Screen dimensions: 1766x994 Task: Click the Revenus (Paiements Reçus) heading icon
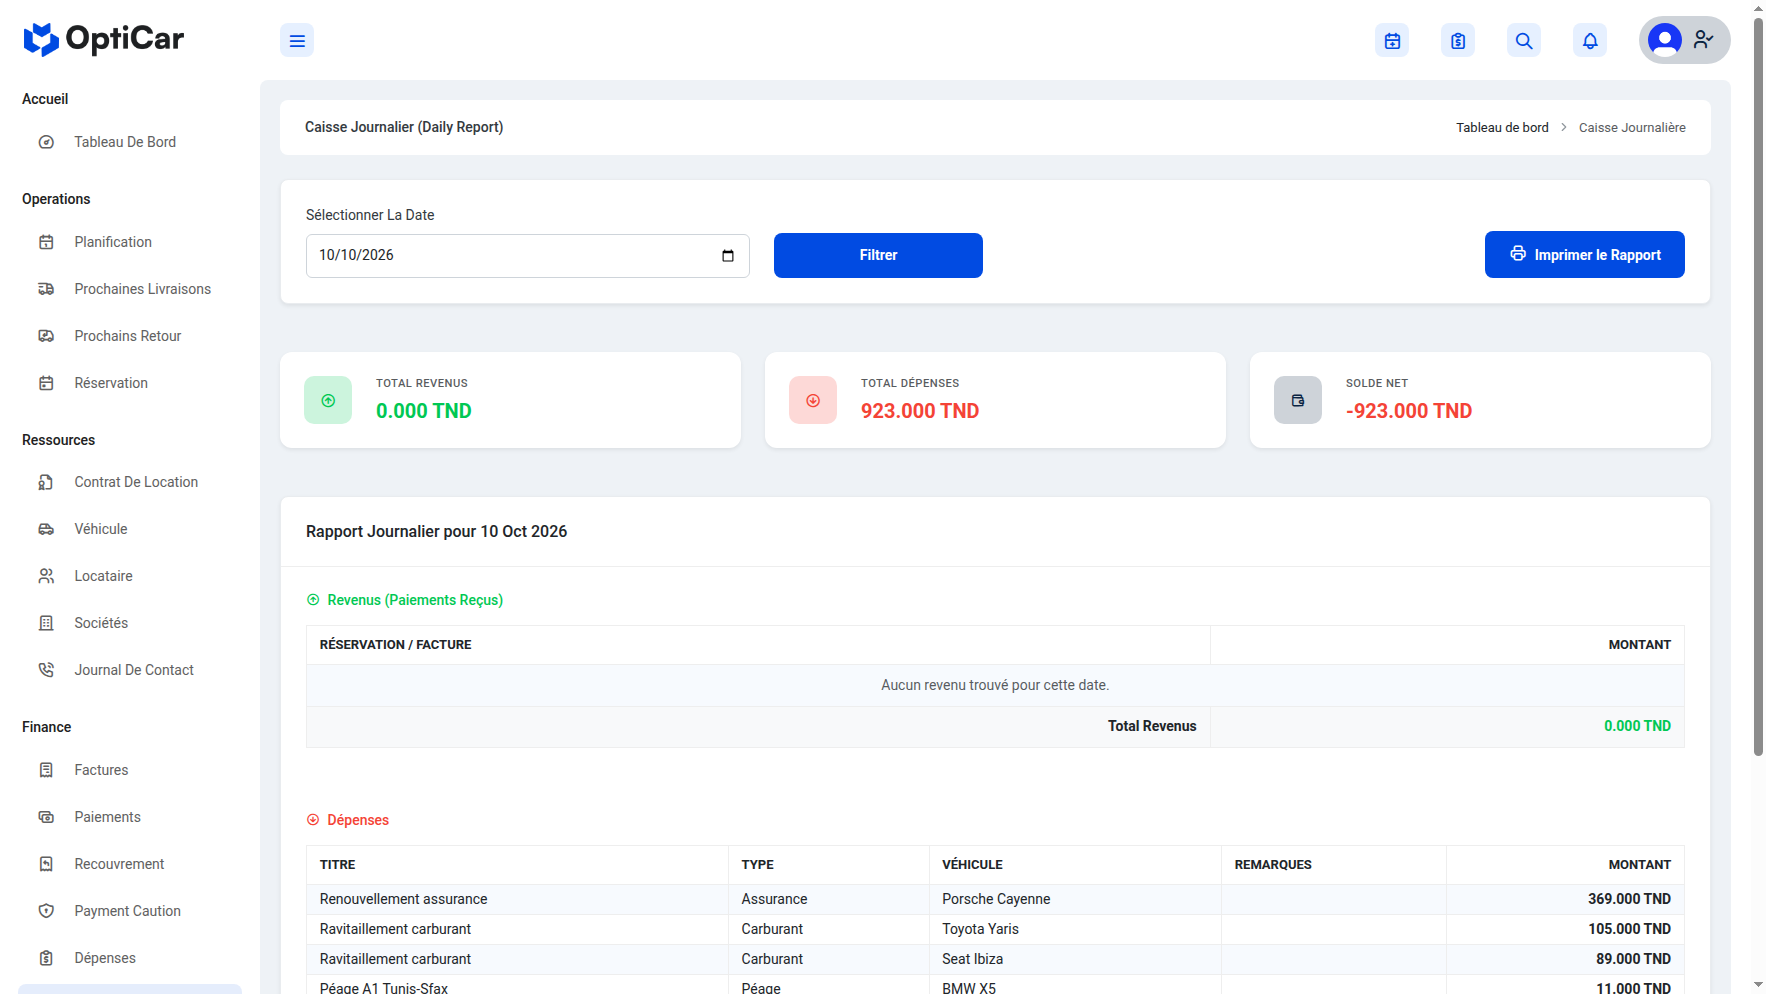pyautogui.click(x=313, y=600)
